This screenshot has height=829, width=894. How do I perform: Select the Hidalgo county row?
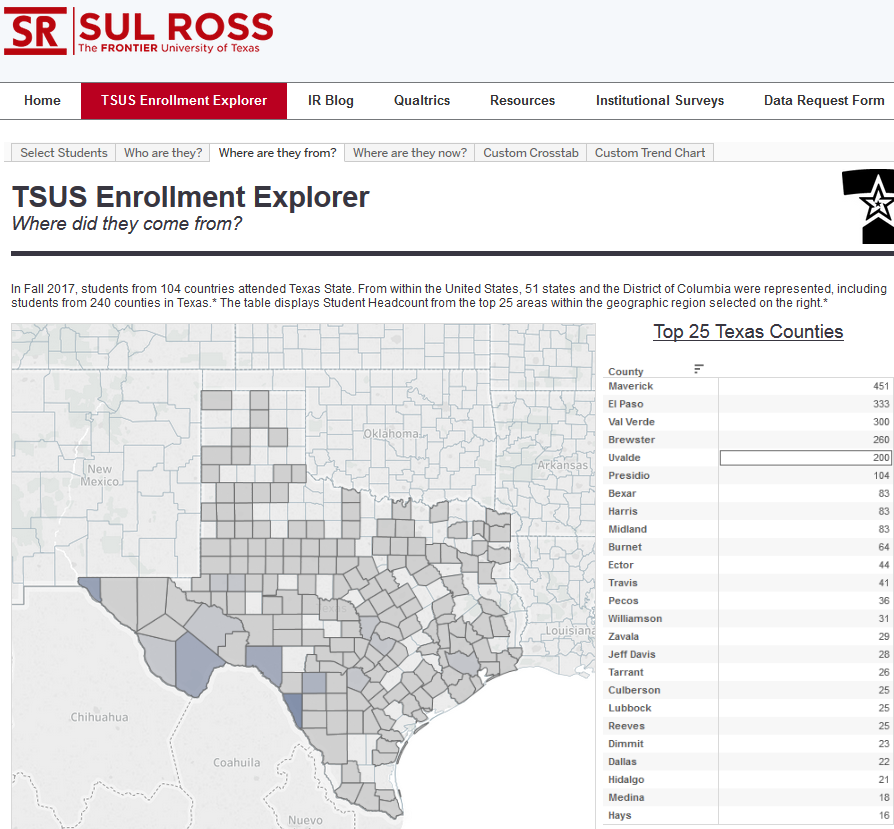pos(748,779)
